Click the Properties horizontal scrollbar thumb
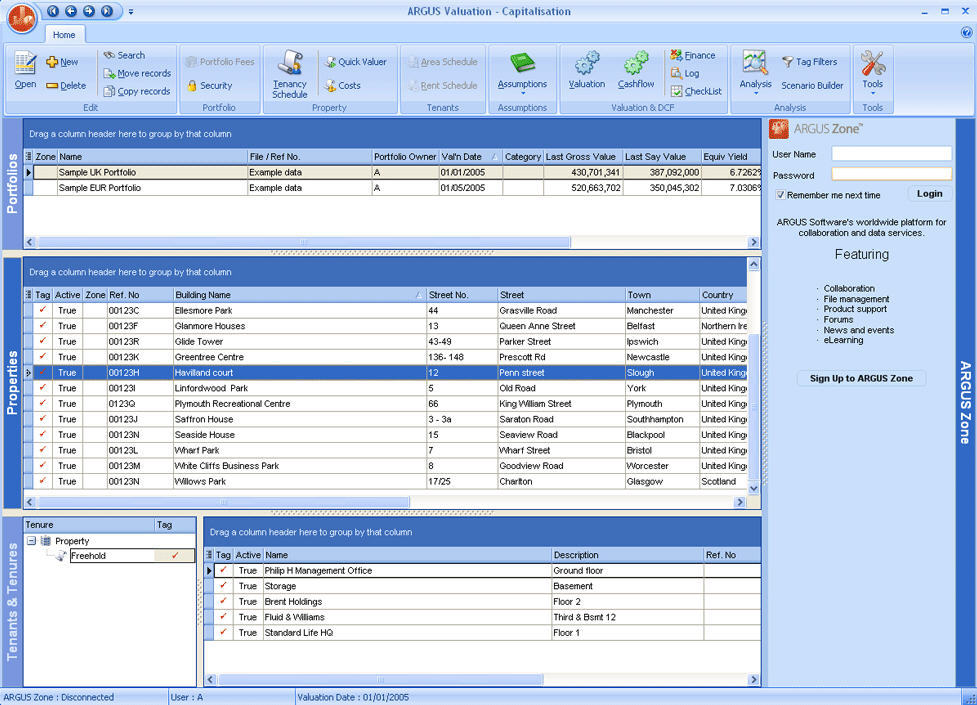The width and height of the screenshot is (977, 705). pos(223,502)
